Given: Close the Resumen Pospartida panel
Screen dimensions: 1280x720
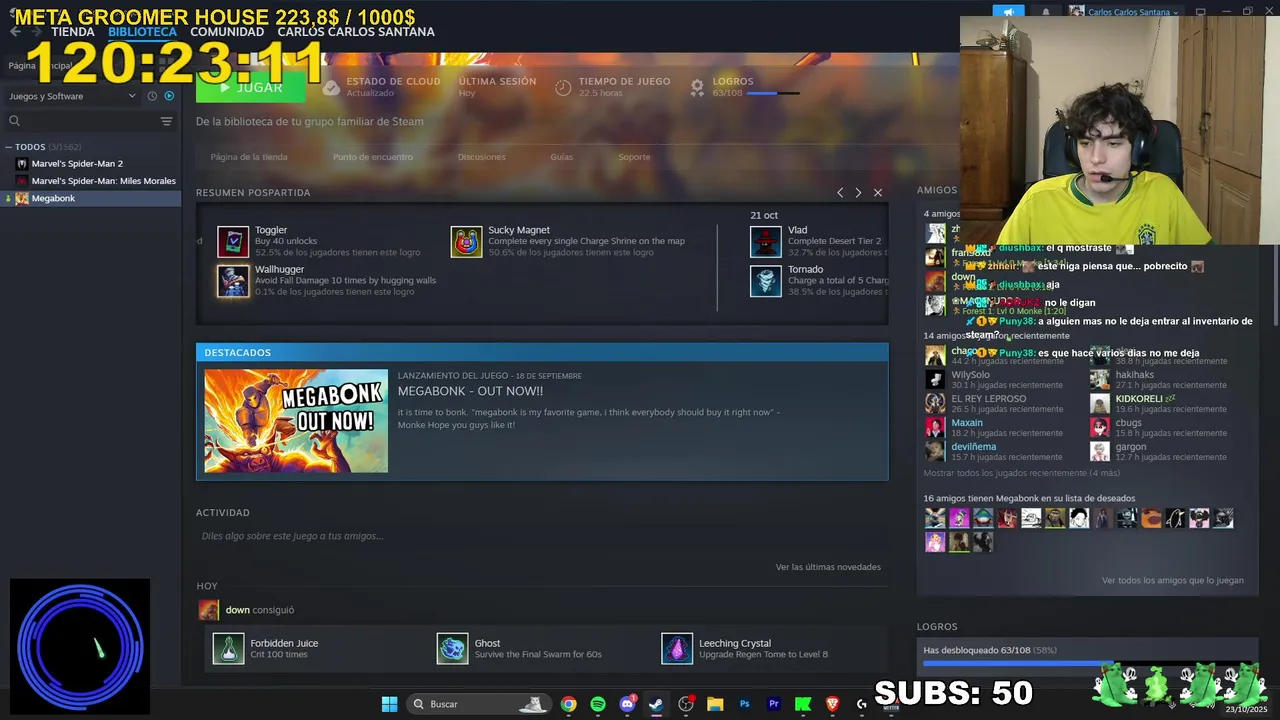Looking at the screenshot, I should (878, 192).
